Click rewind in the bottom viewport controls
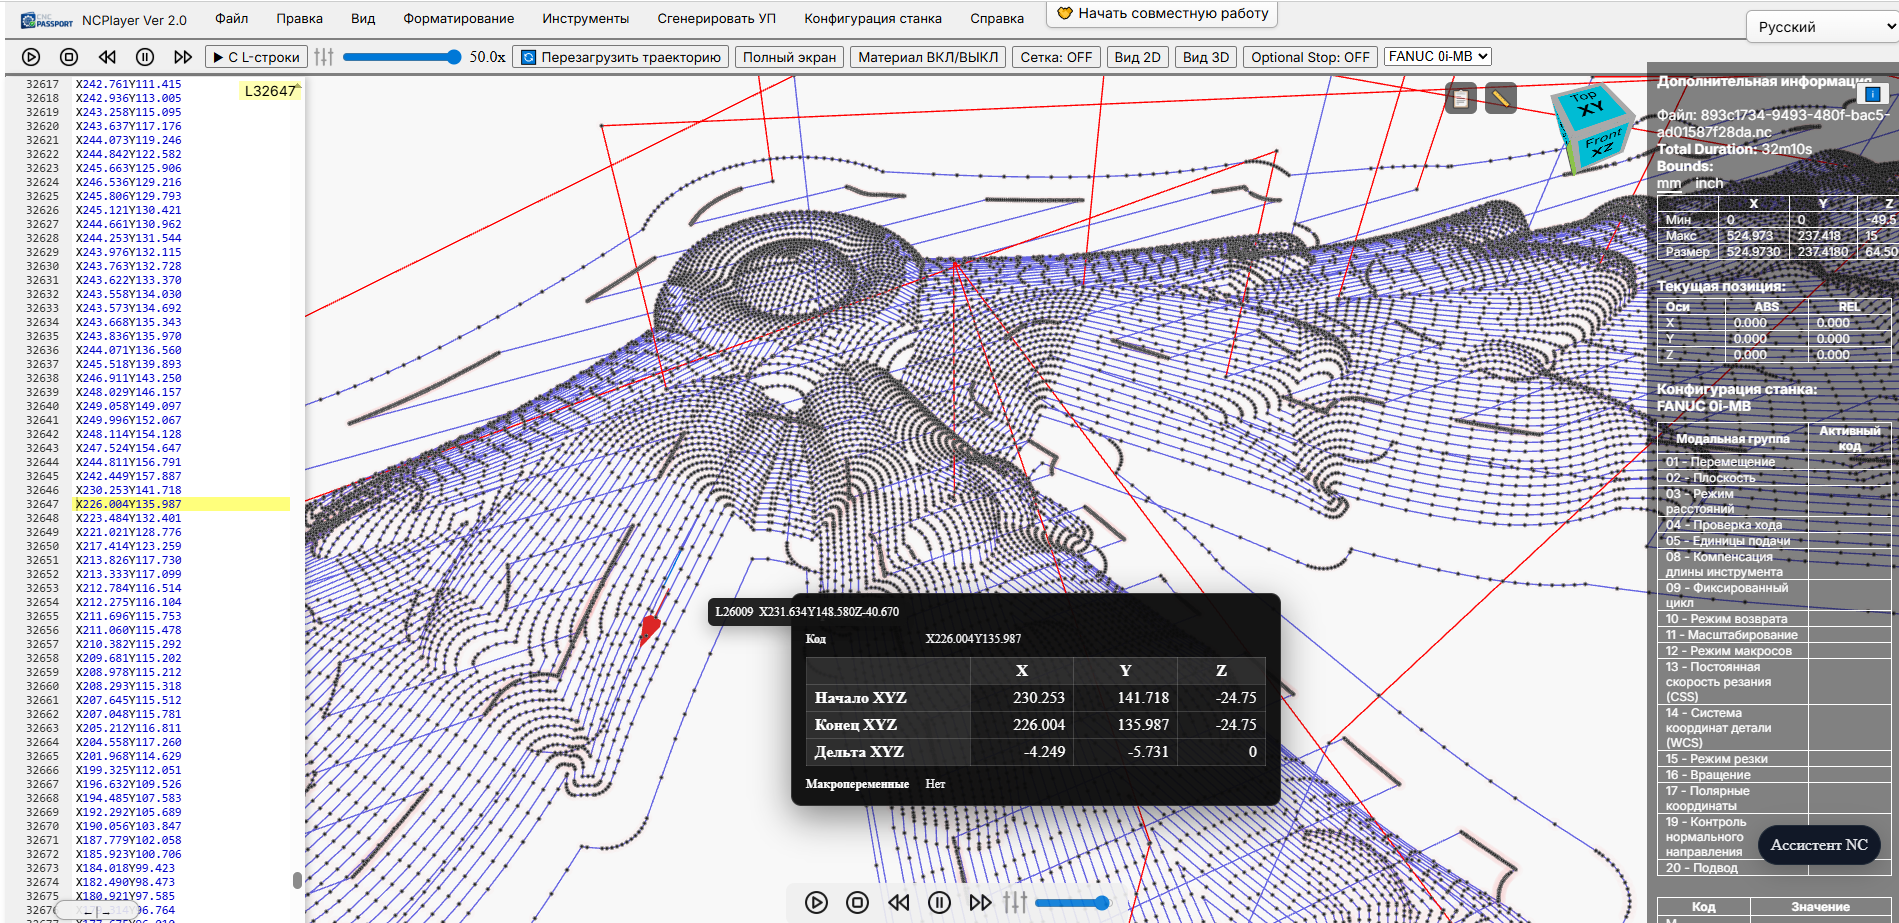The width and height of the screenshot is (1899, 923). pos(898,903)
